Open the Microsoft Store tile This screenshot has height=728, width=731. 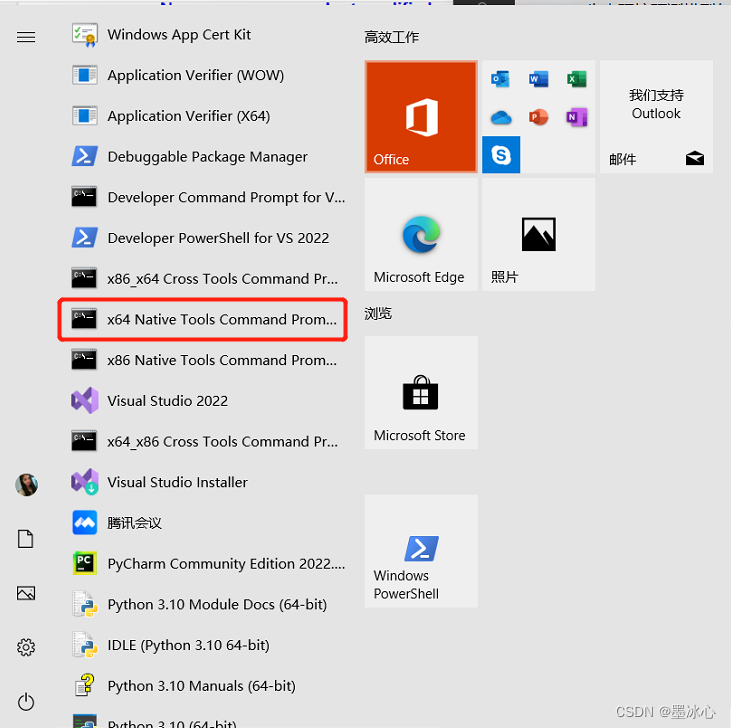pos(421,392)
